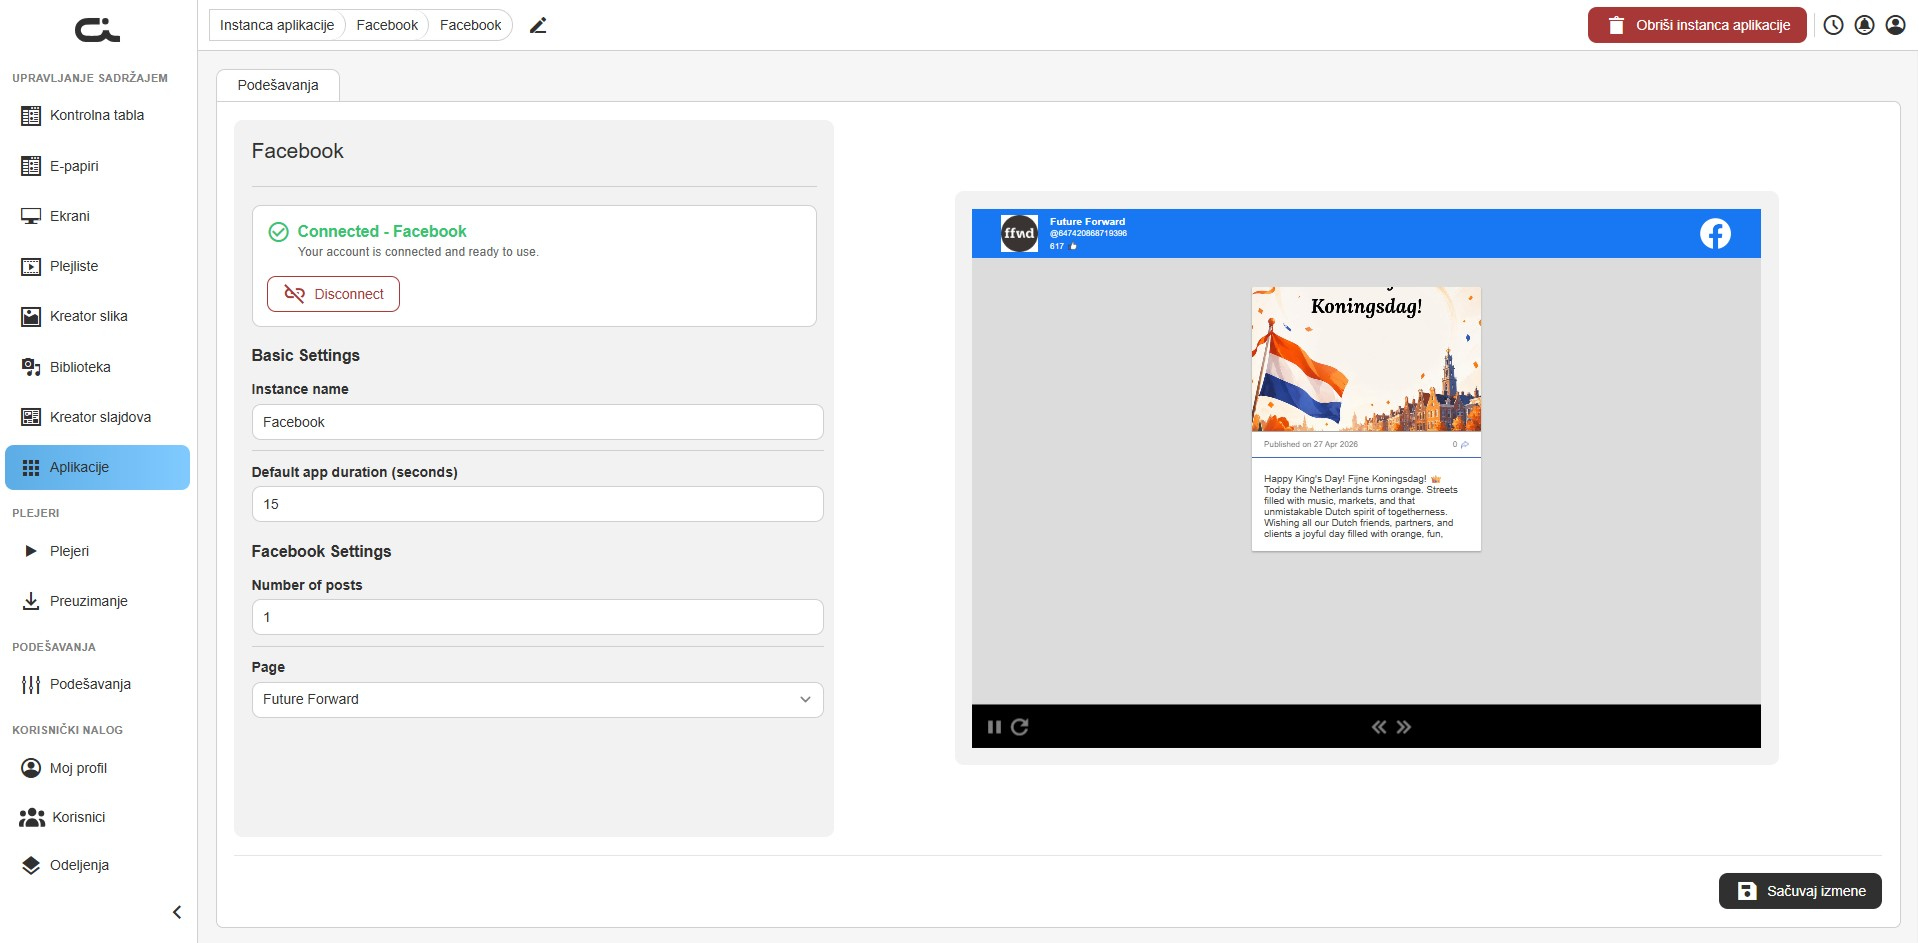Viewport: 1918px width, 943px height.
Task: Select Aplikacije in the sidebar
Action: click(x=97, y=468)
